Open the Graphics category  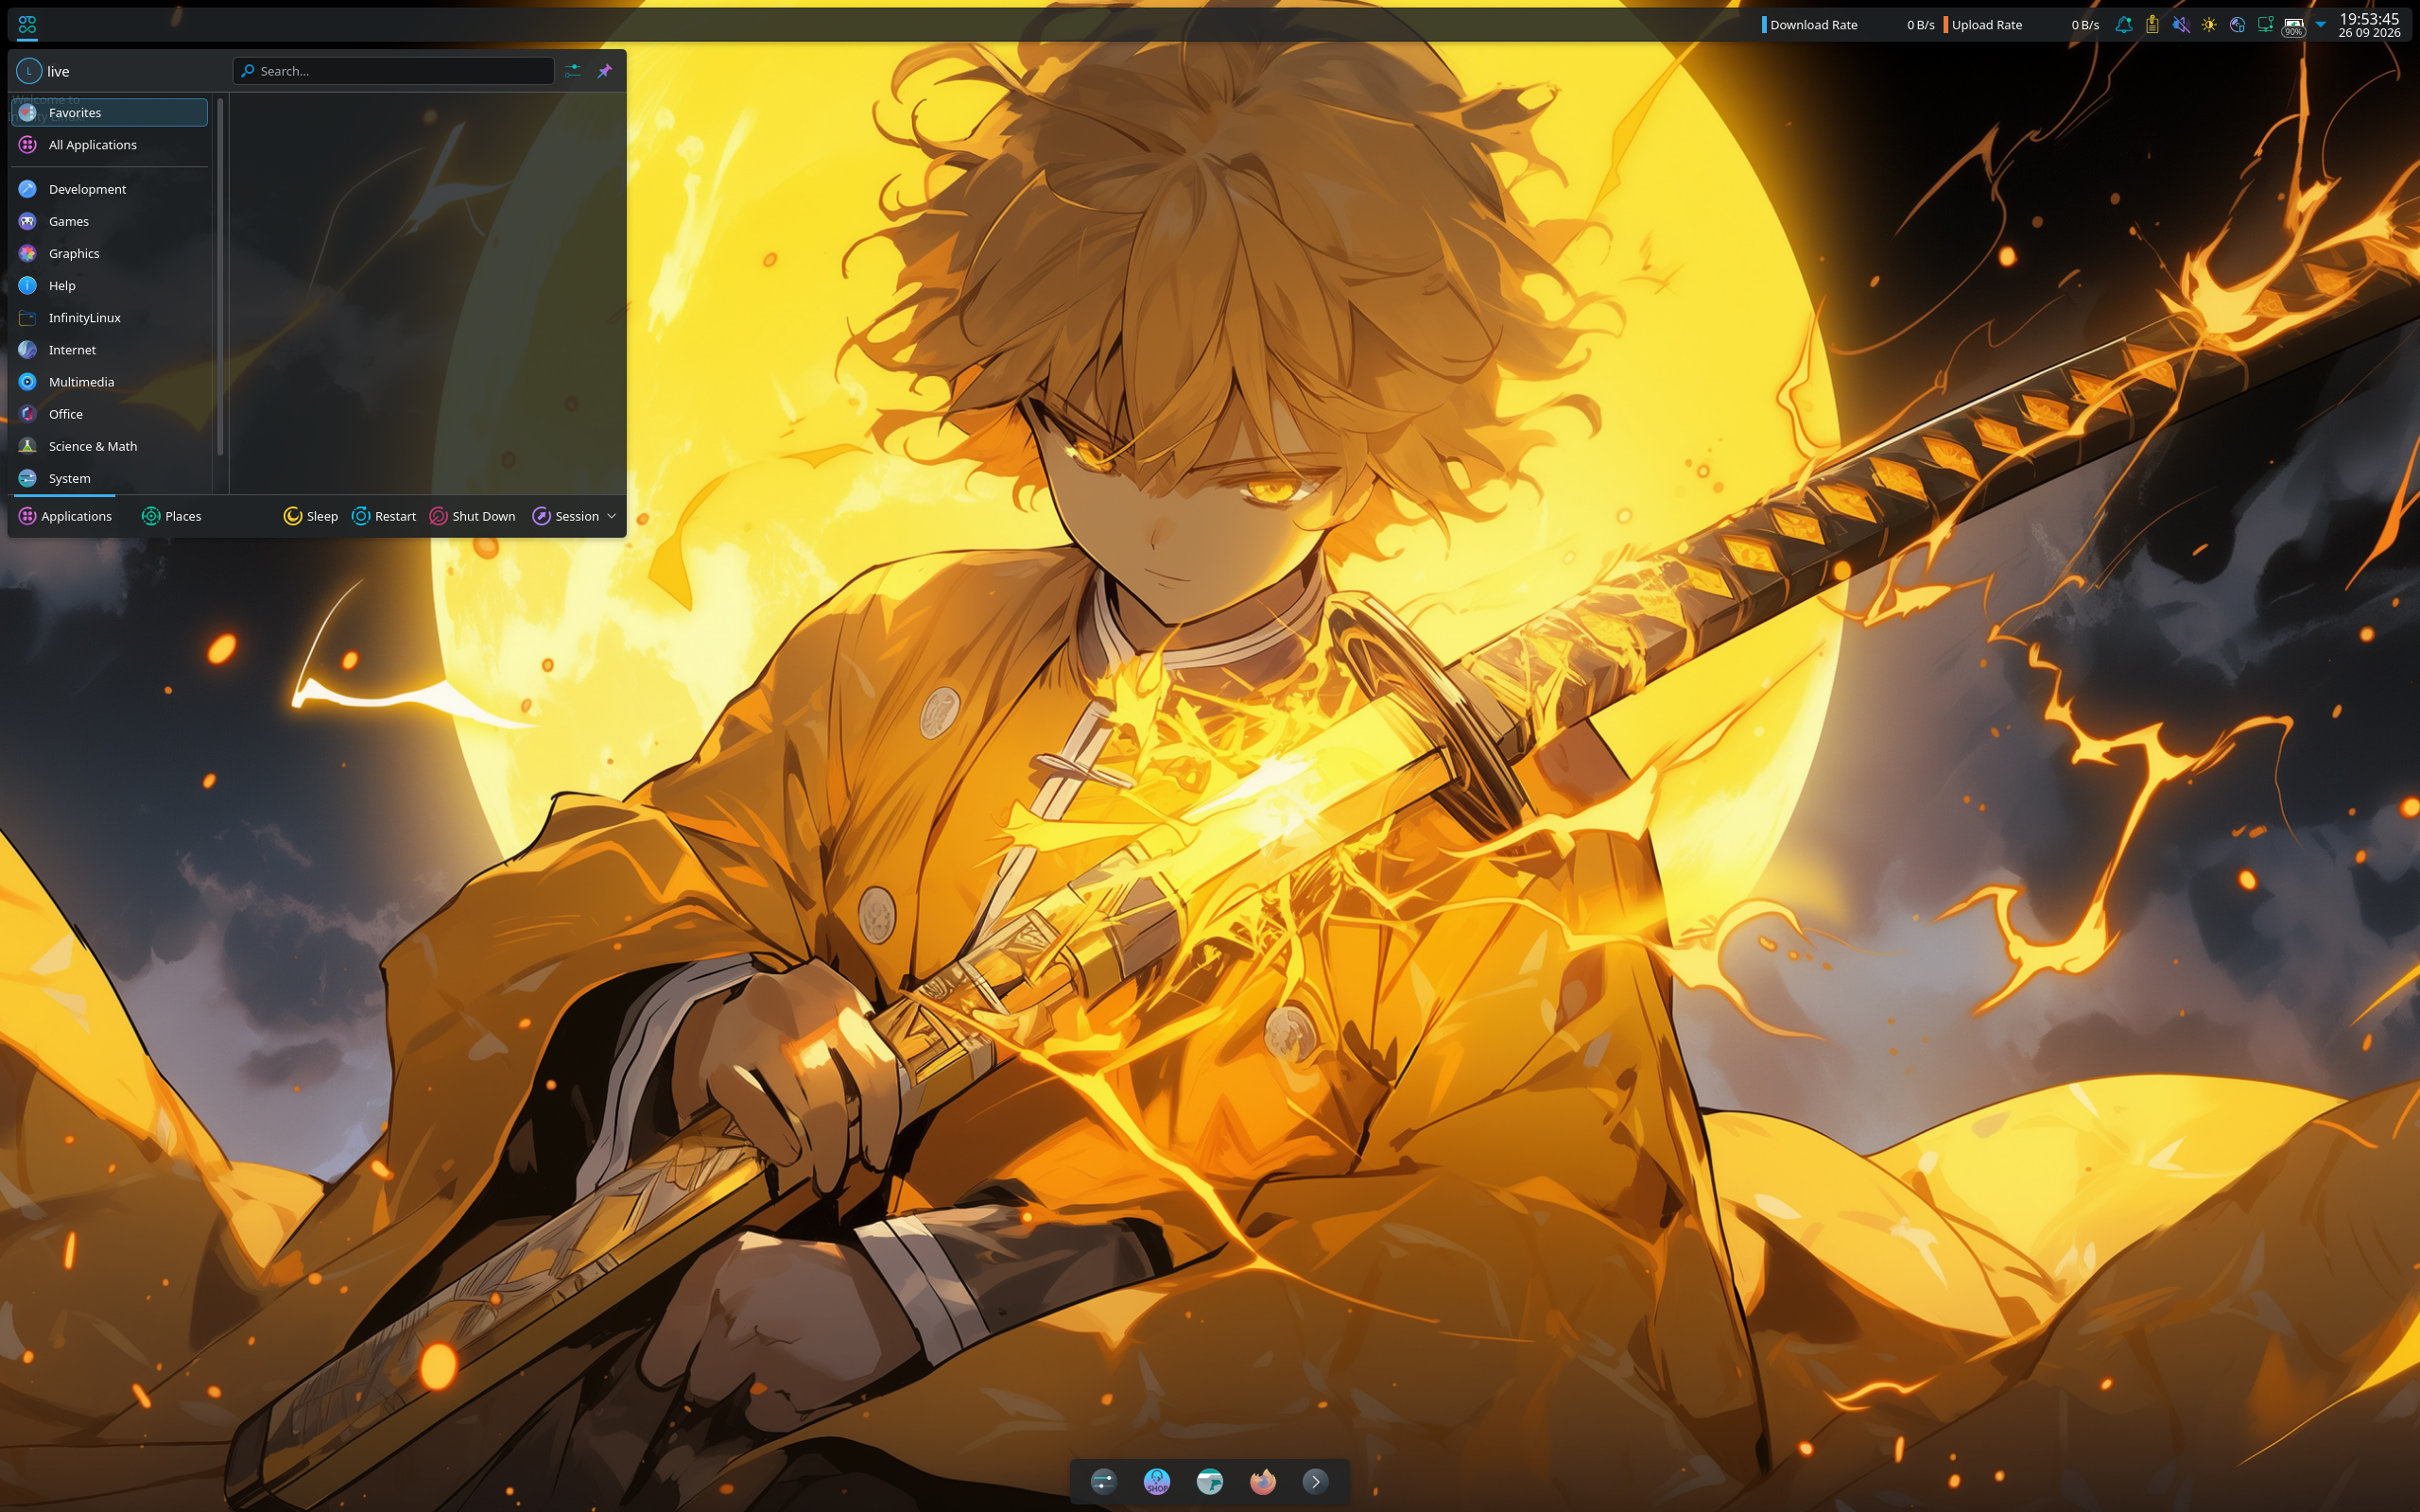pos(109,253)
